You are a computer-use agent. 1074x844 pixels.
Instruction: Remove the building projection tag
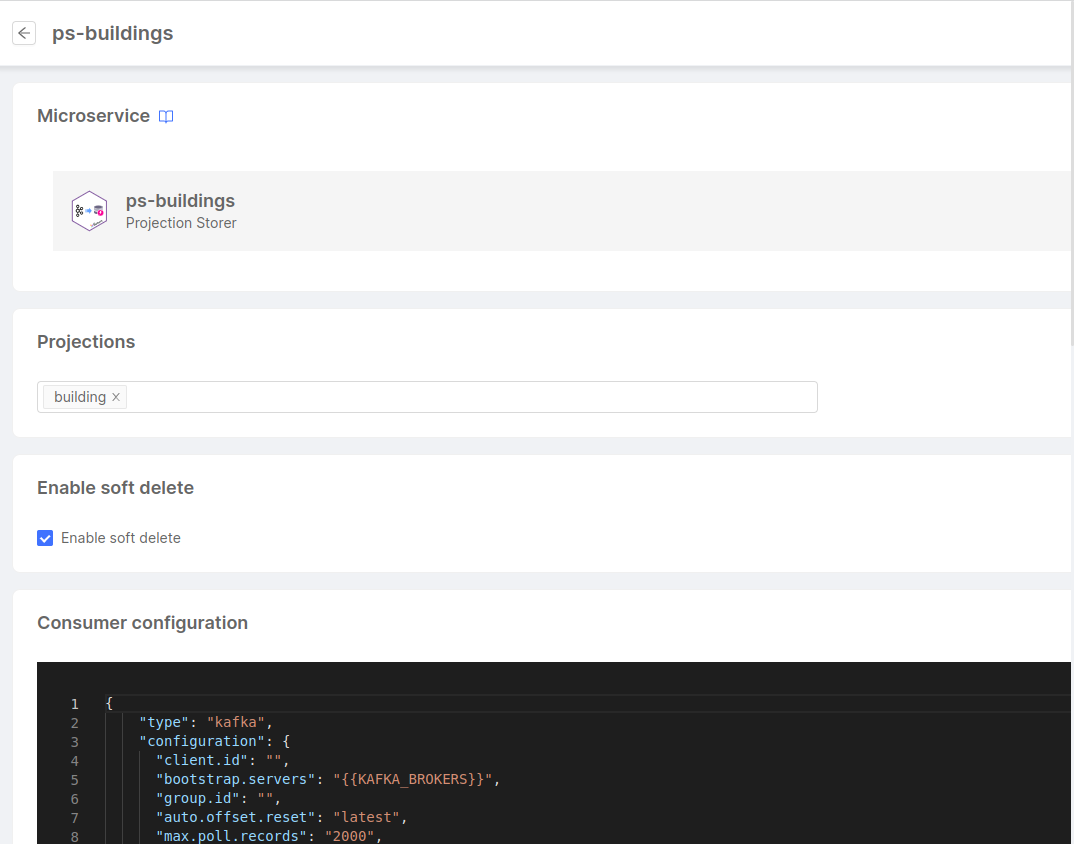[117, 397]
